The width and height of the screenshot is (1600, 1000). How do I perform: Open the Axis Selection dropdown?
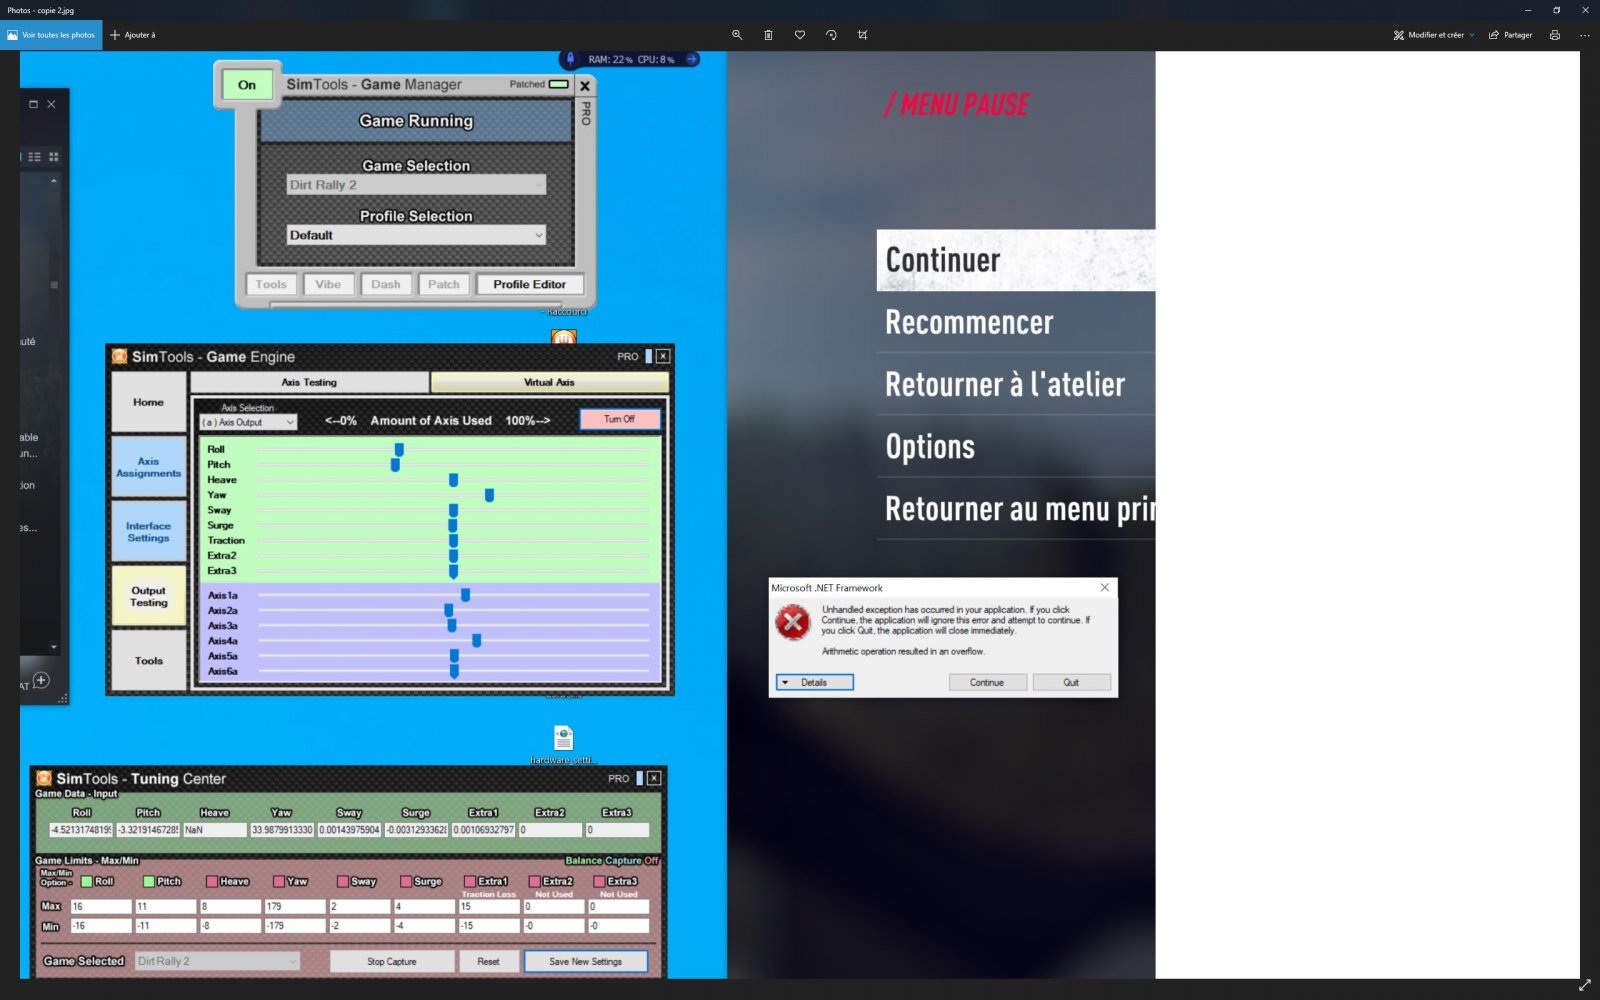point(248,422)
